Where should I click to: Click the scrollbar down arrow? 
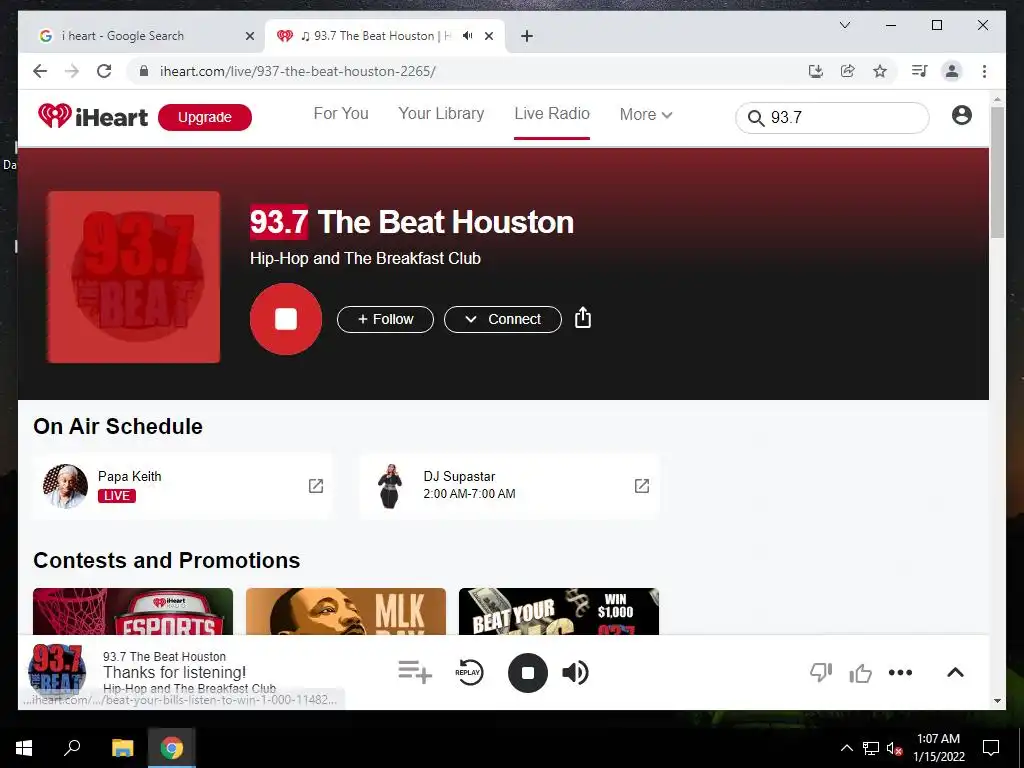click(997, 701)
